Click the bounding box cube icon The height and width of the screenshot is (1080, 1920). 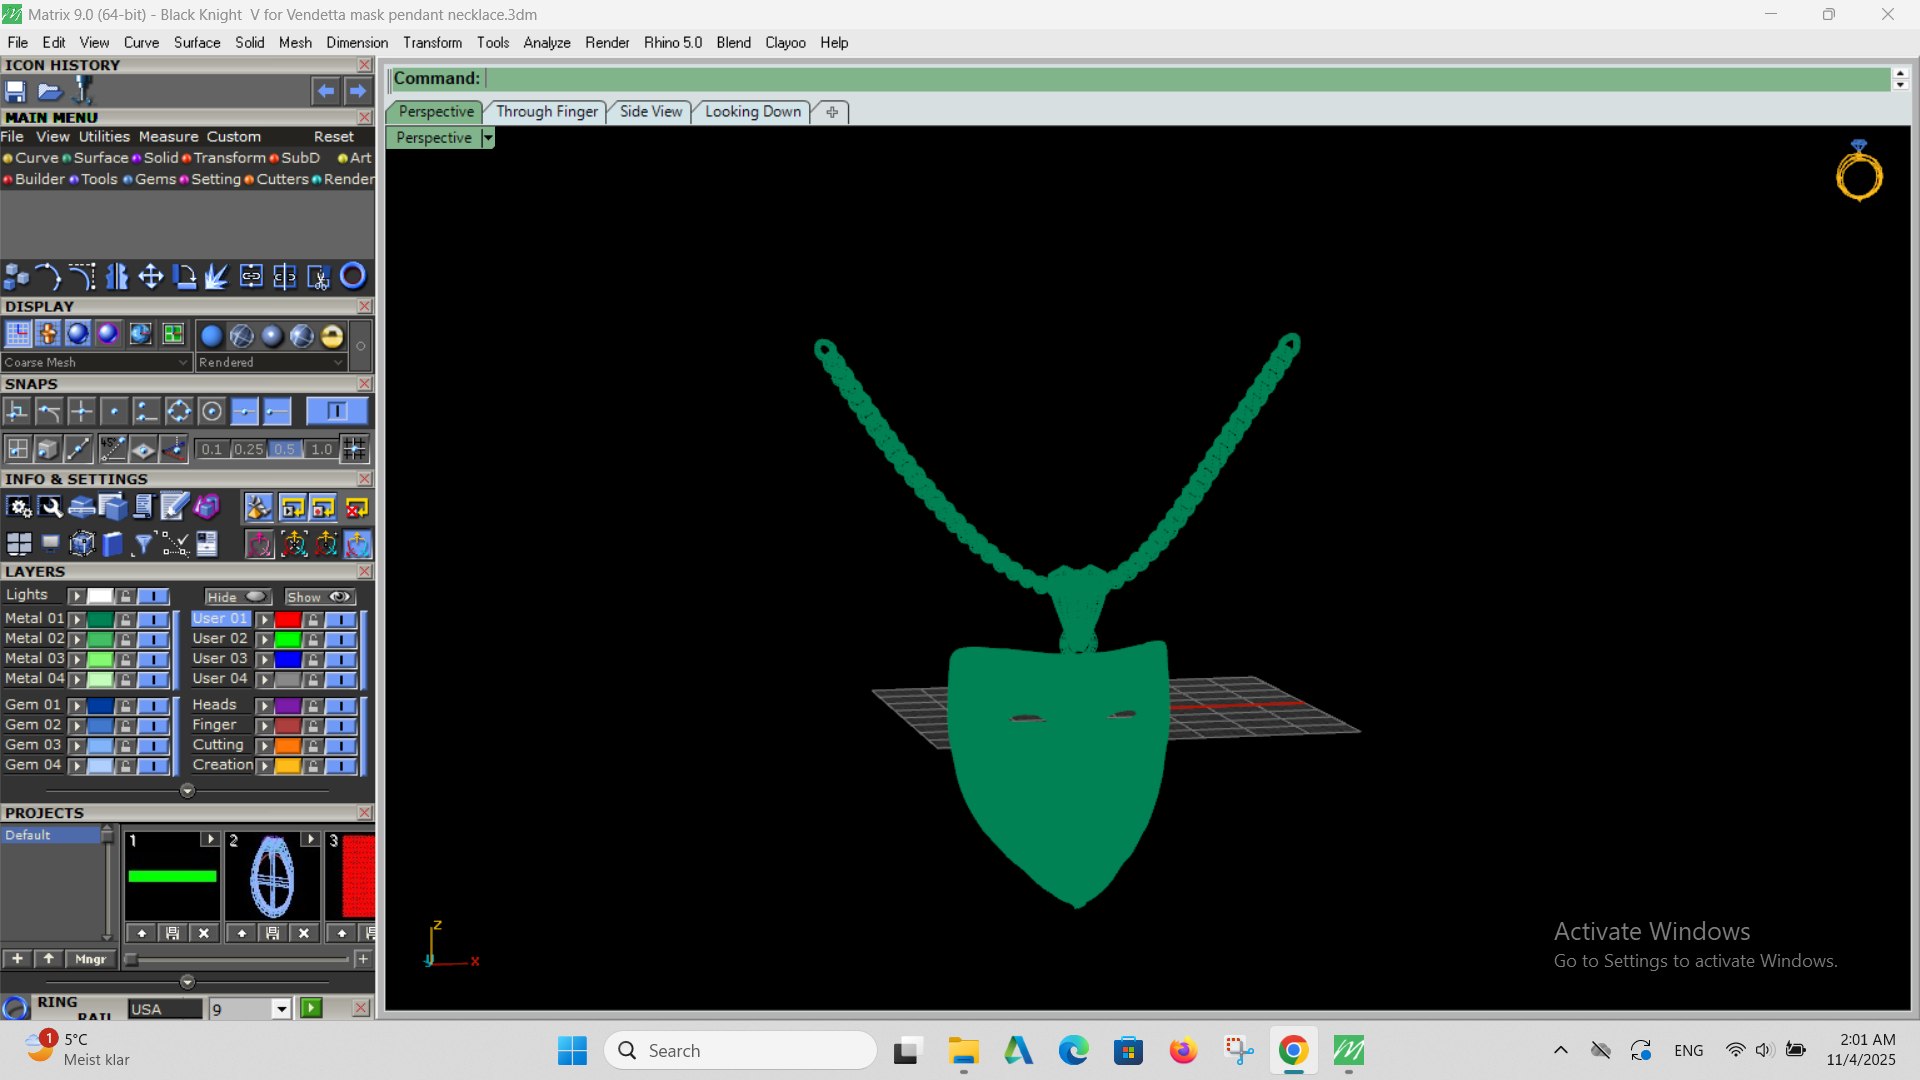[x=81, y=544]
